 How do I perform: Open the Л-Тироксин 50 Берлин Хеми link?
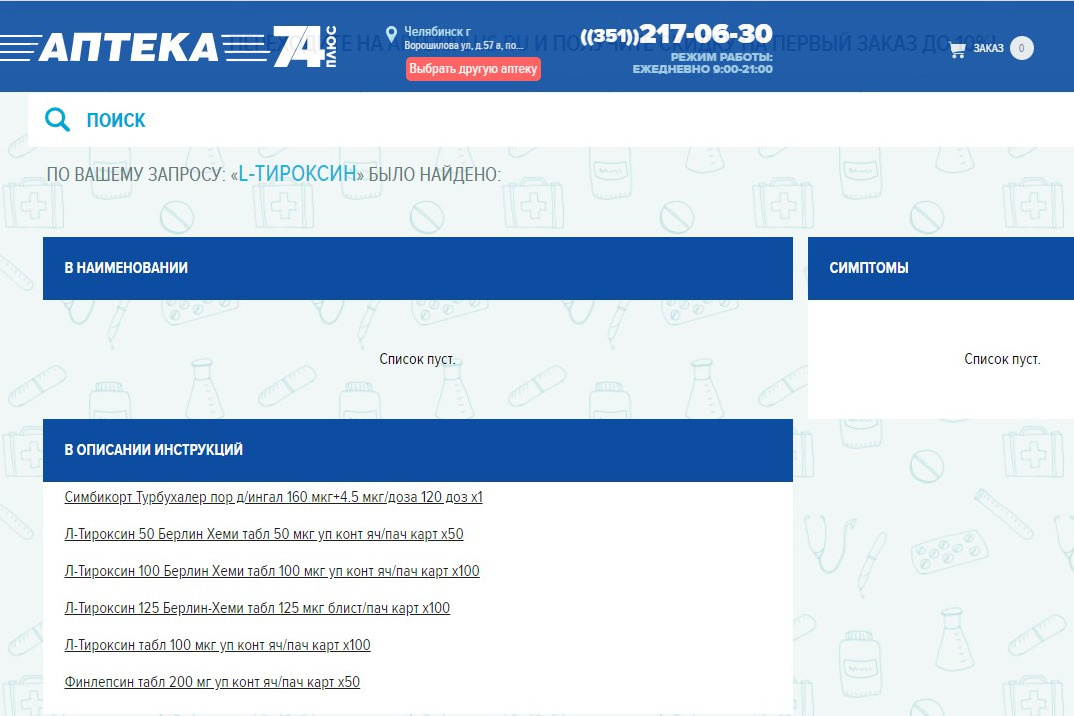(264, 534)
